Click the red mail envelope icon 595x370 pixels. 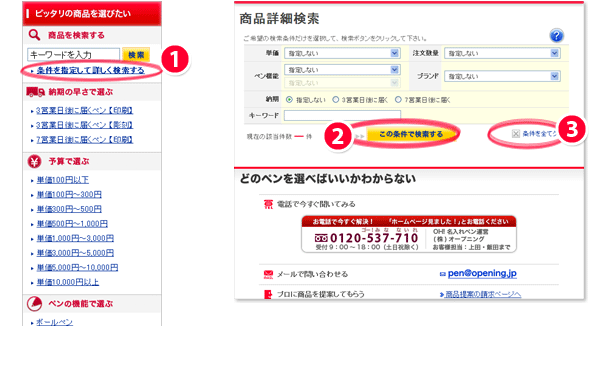[x=268, y=274]
